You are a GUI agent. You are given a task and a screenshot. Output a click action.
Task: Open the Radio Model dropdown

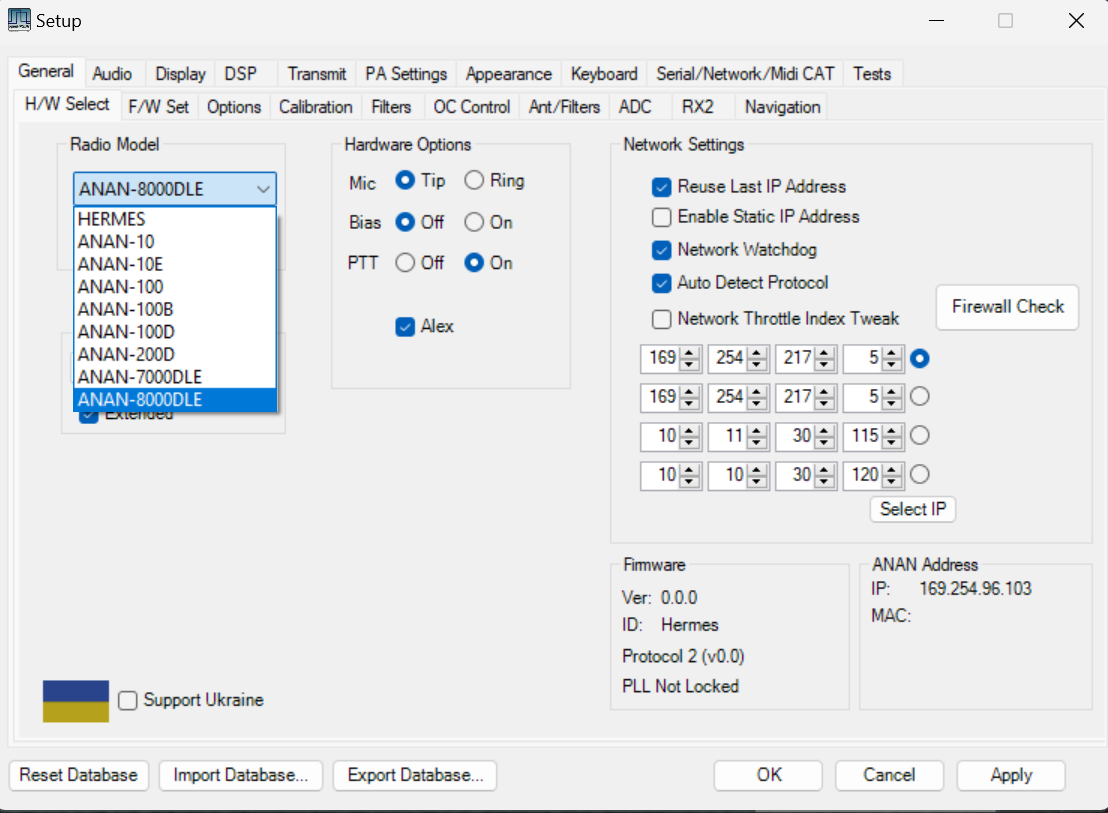tap(262, 188)
